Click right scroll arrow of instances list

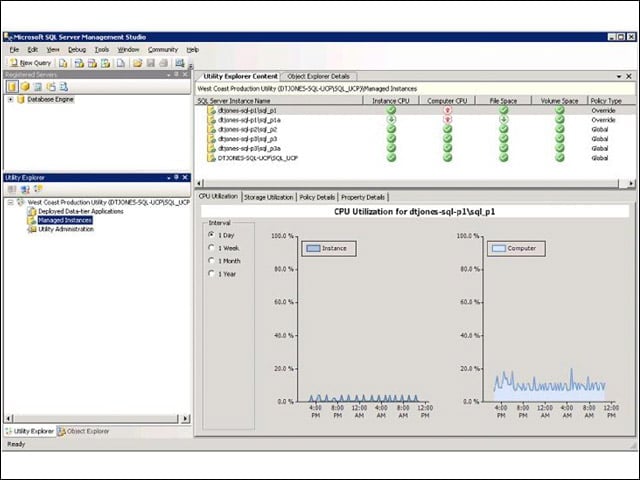pyautogui.click(x=631, y=184)
